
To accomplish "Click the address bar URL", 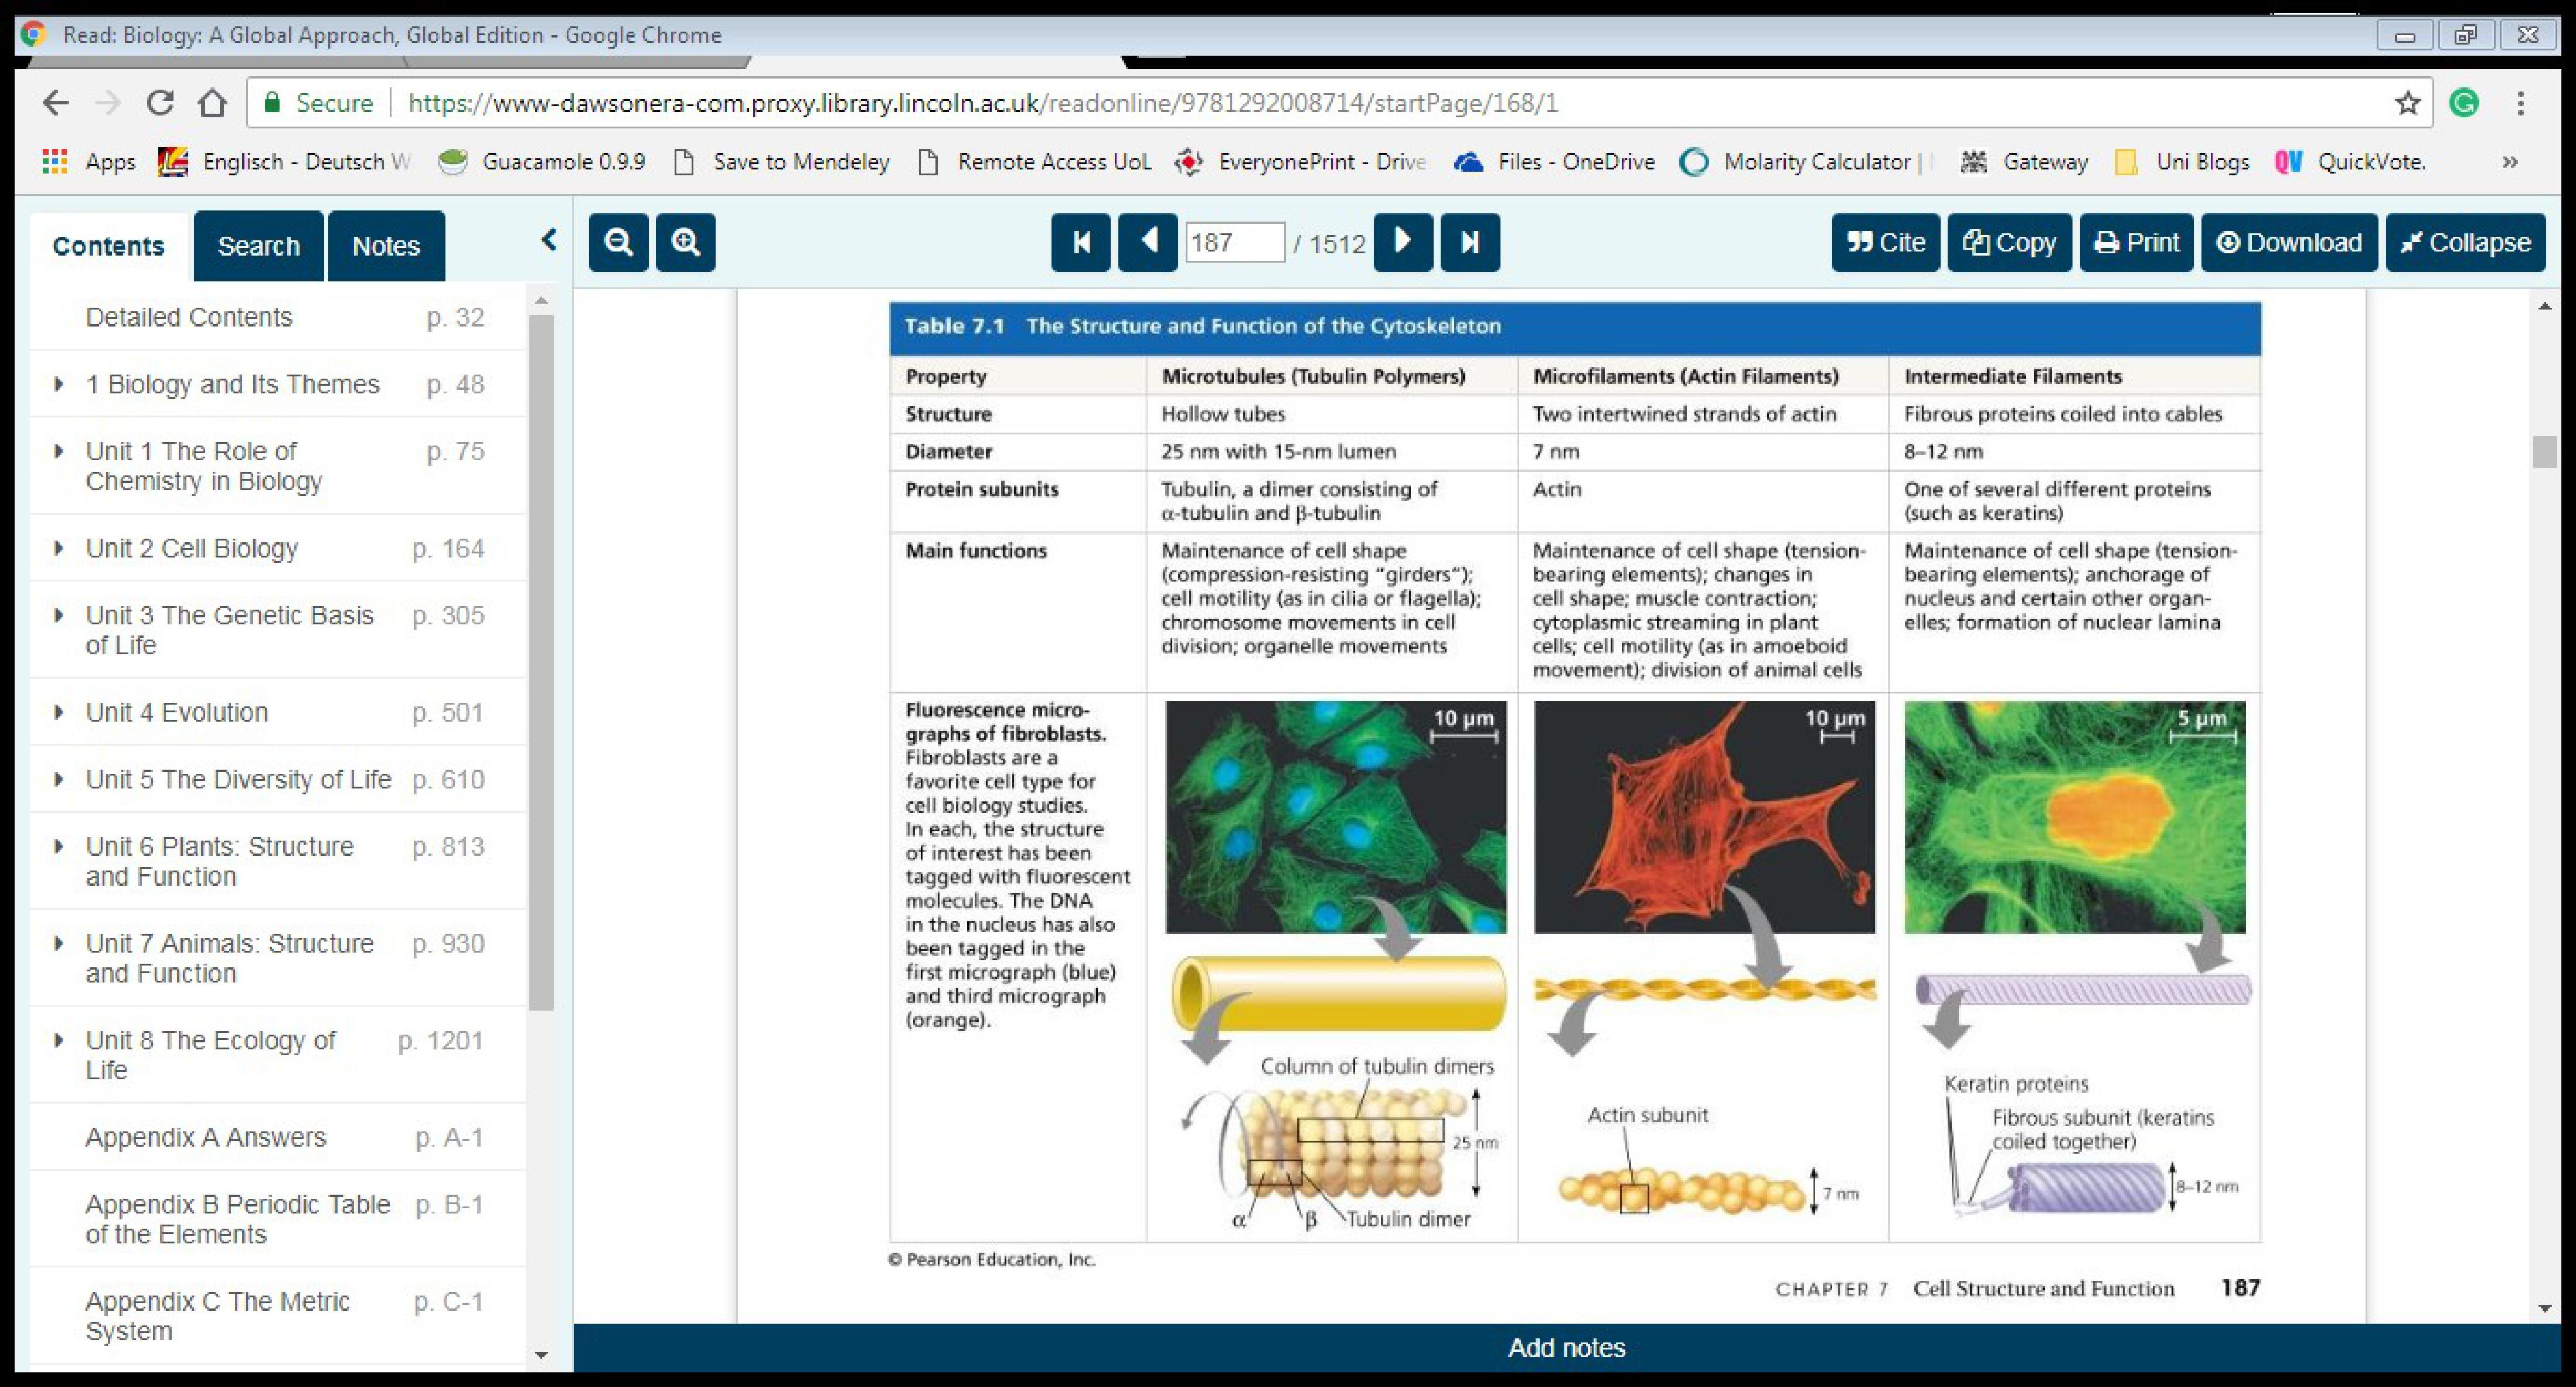I will click(x=983, y=103).
